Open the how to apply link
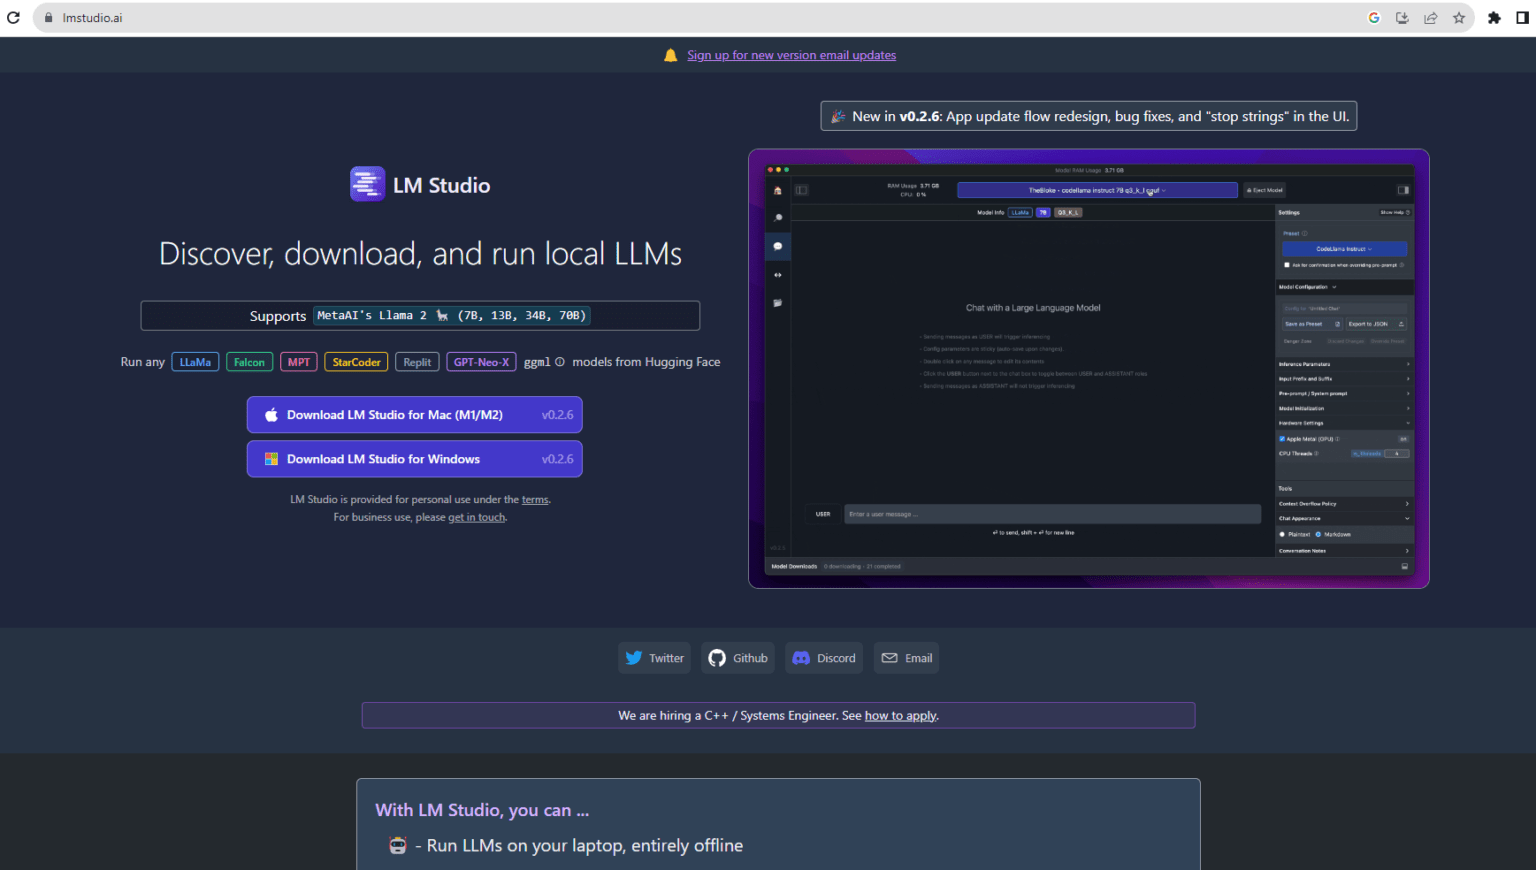Image resolution: width=1536 pixels, height=870 pixels. click(x=899, y=715)
